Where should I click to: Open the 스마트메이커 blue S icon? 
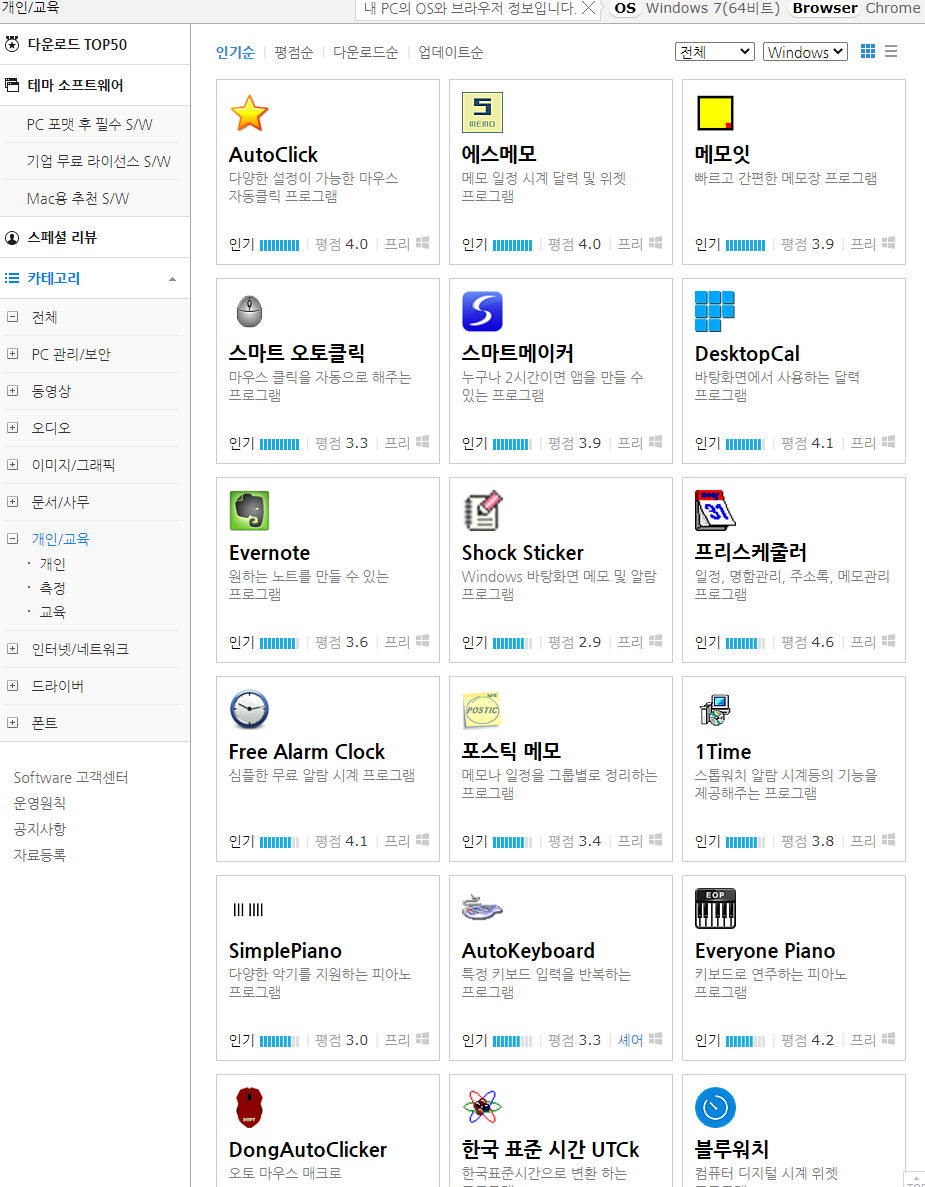tap(482, 311)
